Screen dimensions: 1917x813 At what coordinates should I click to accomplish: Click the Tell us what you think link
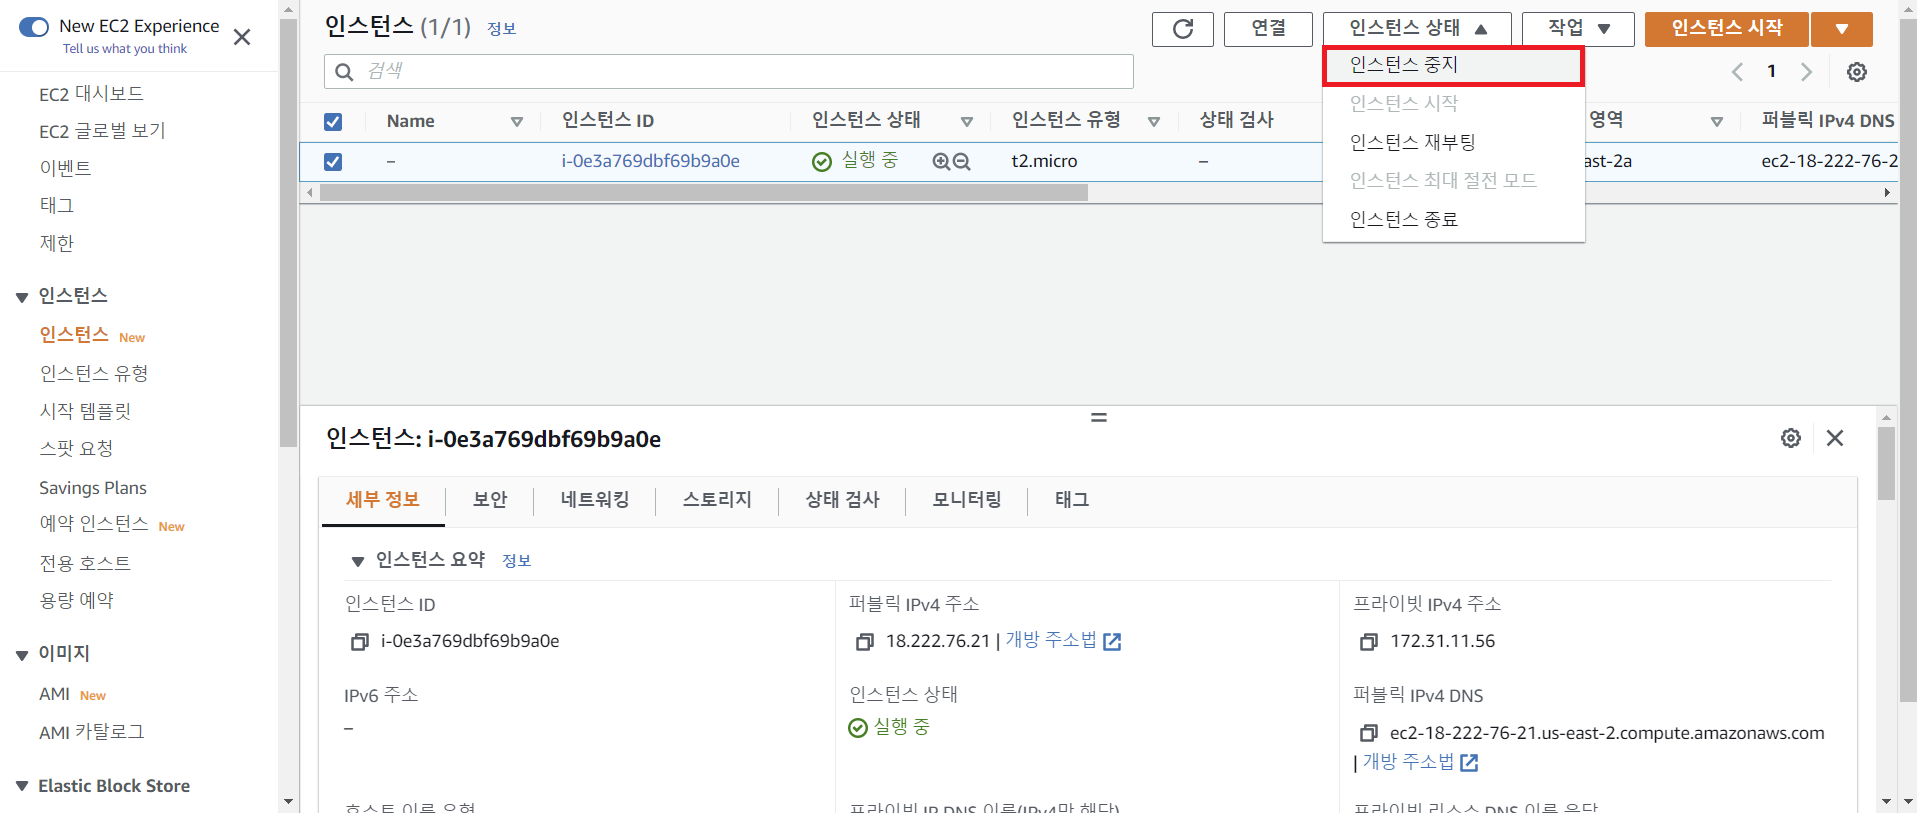(125, 48)
